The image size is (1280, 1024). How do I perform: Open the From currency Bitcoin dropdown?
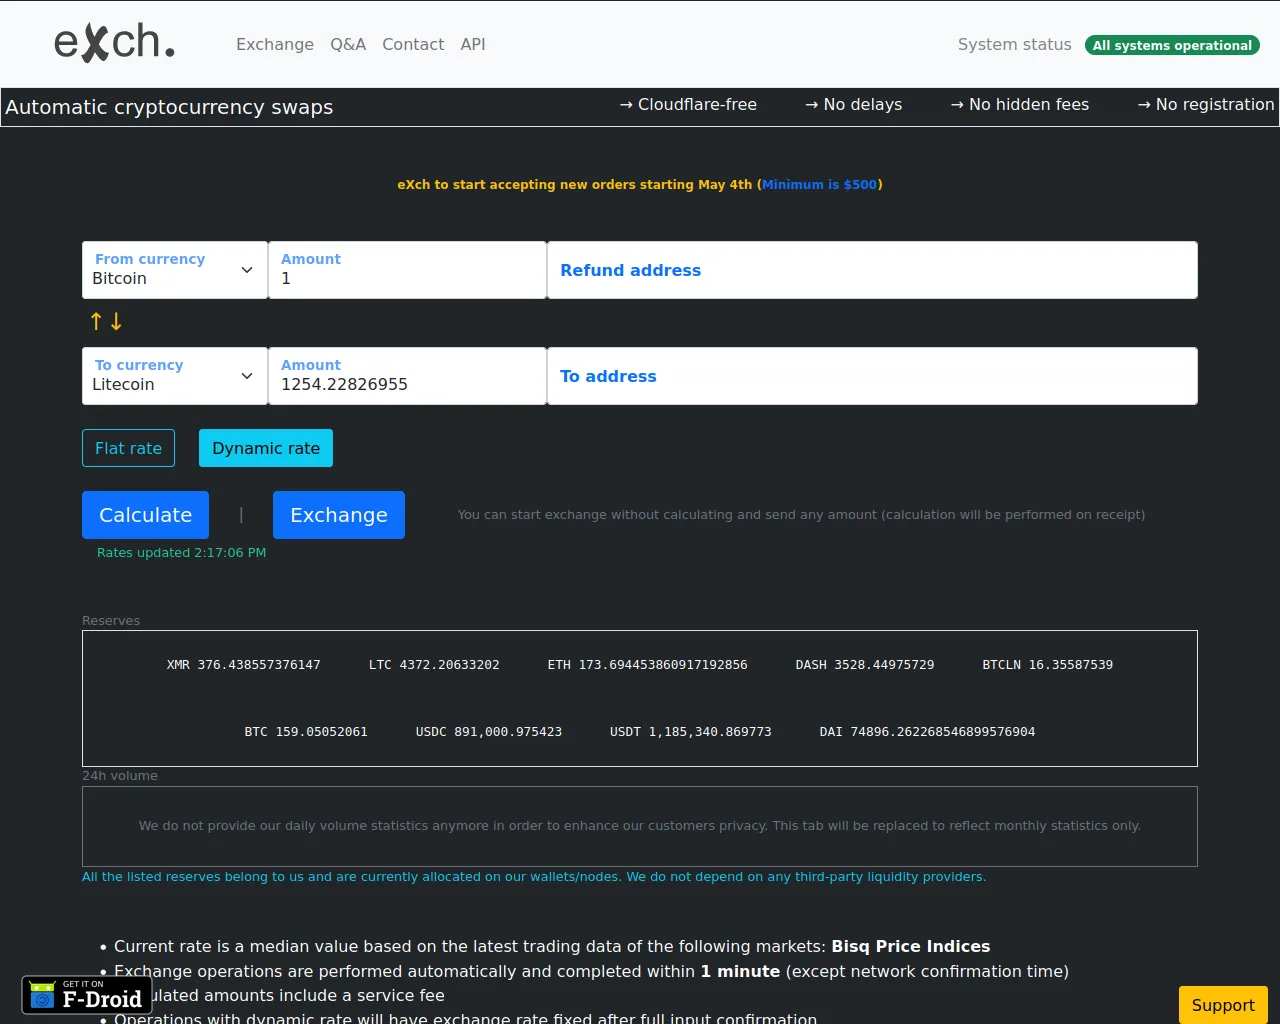click(174, 270)
